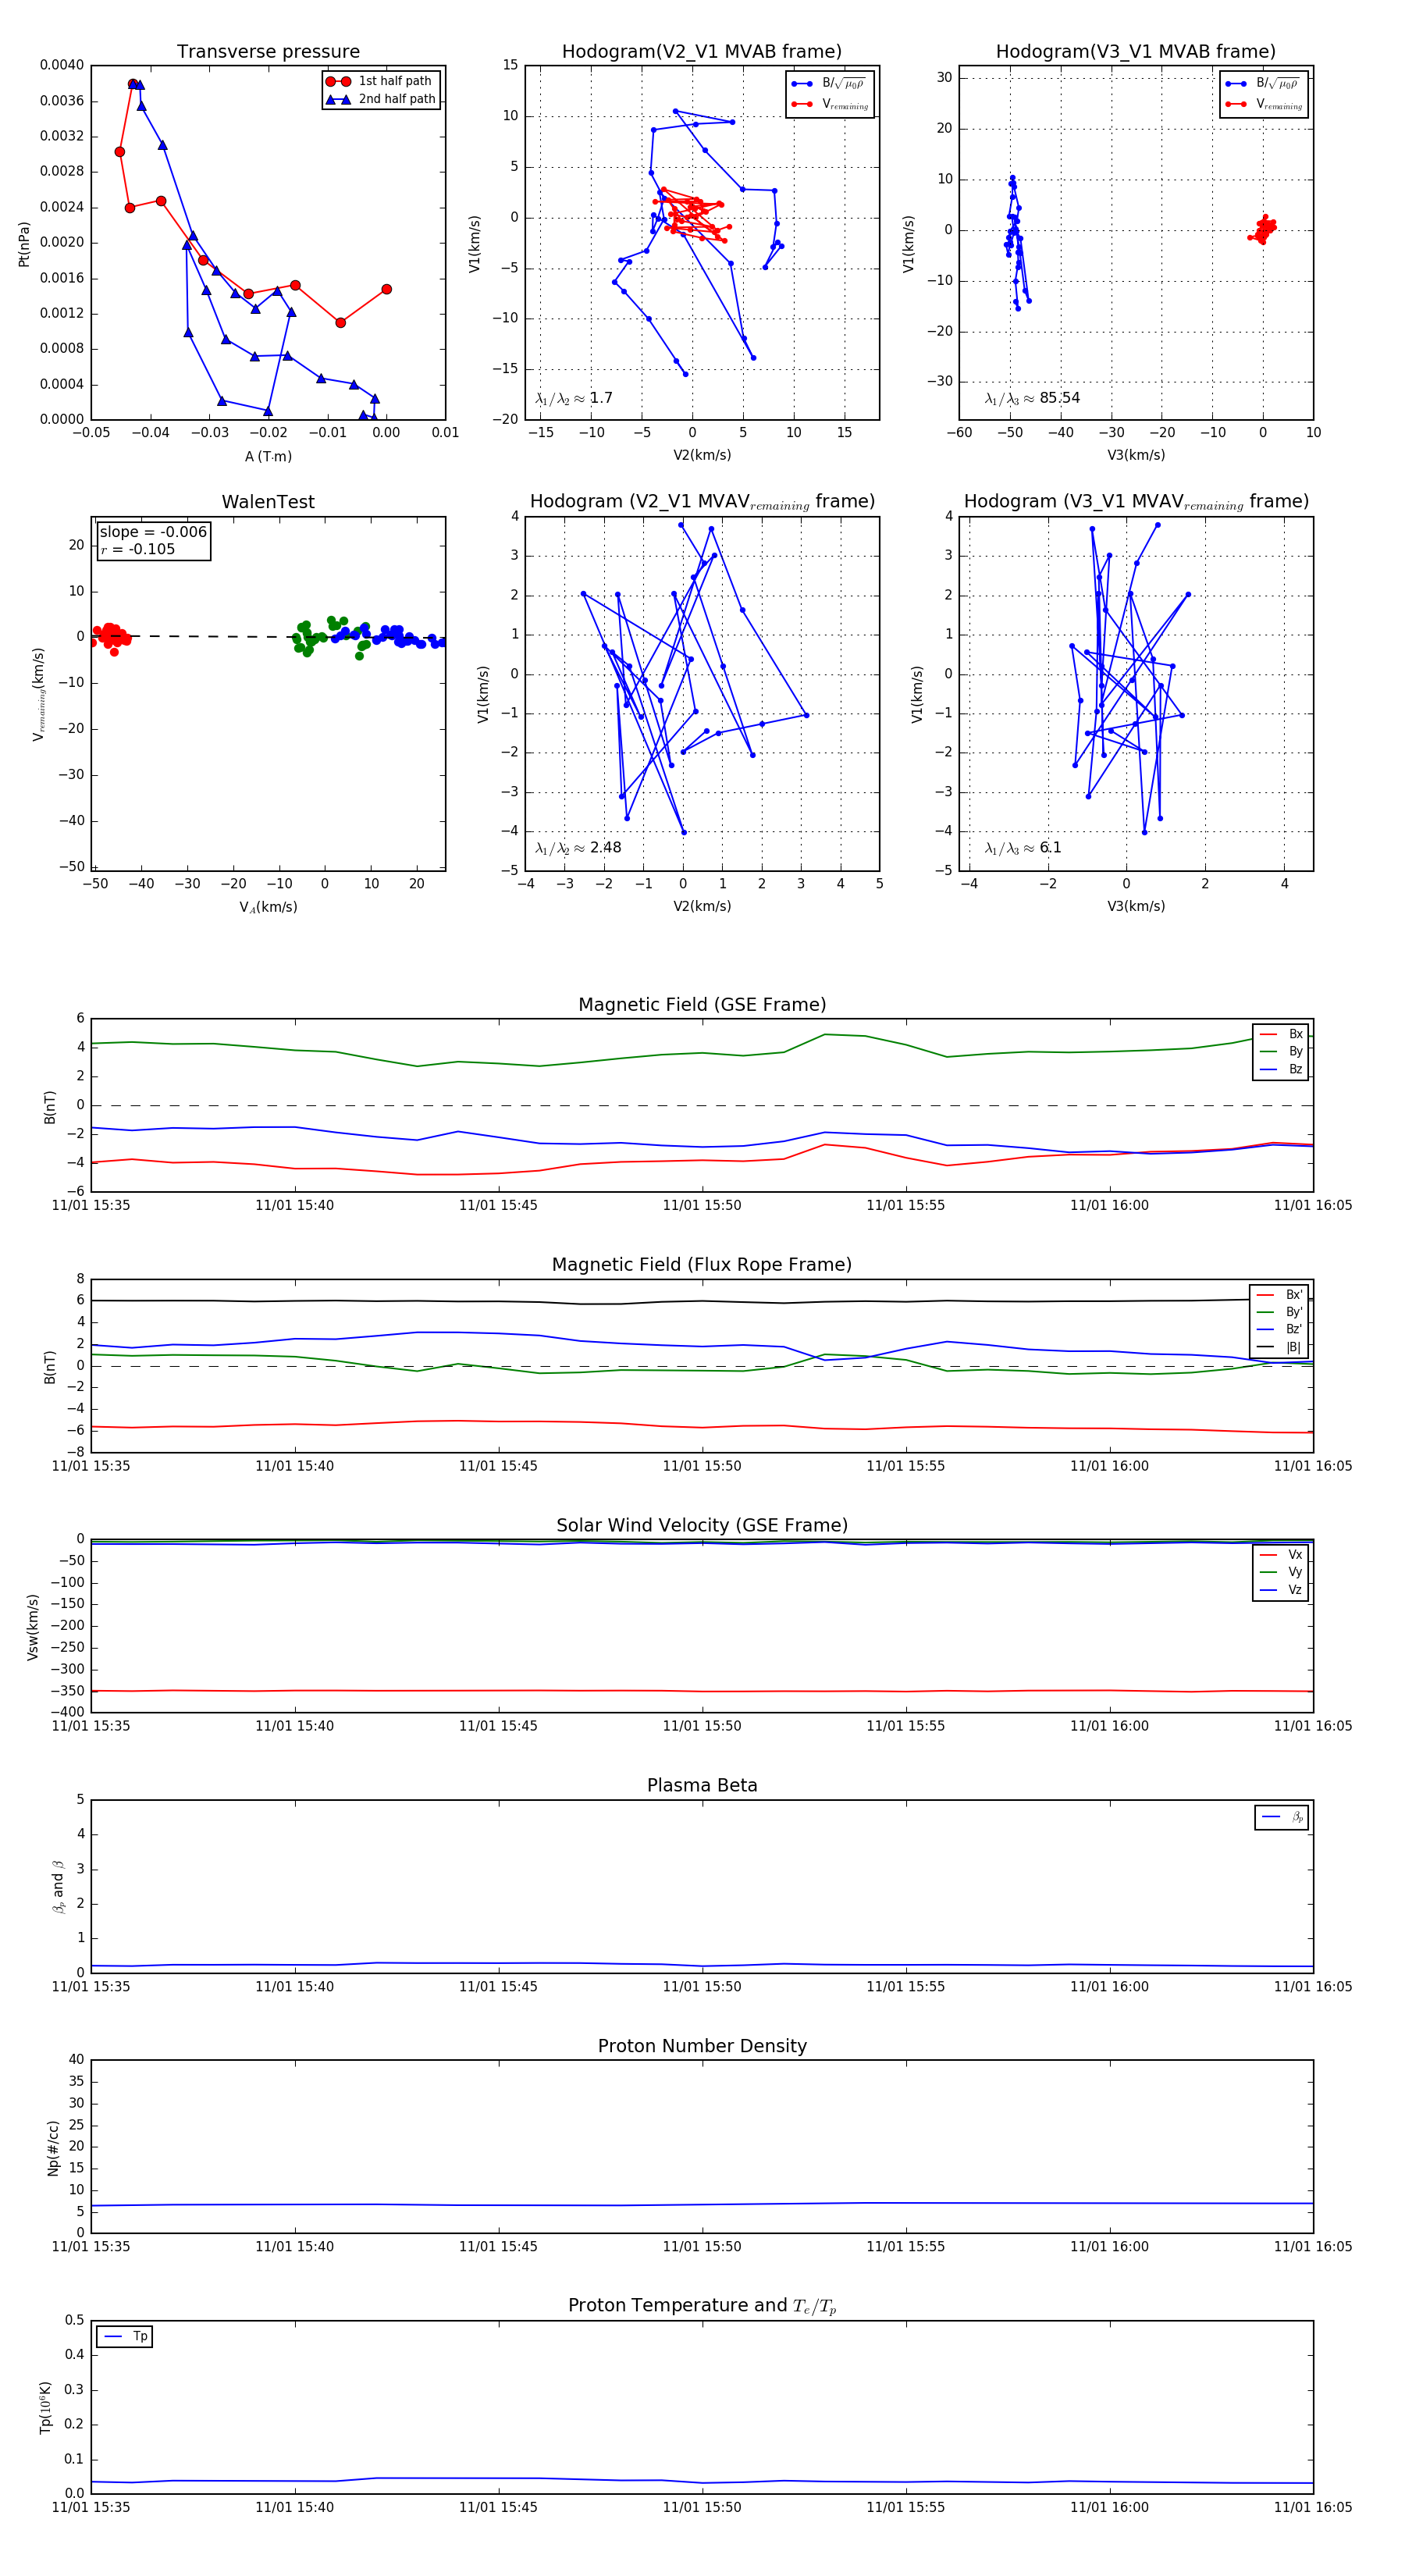This screenshot has width=1405, height=2576.
Task: Click the "Solar Wind Velocity (GSE Frame)" title
Action: 702,1525
